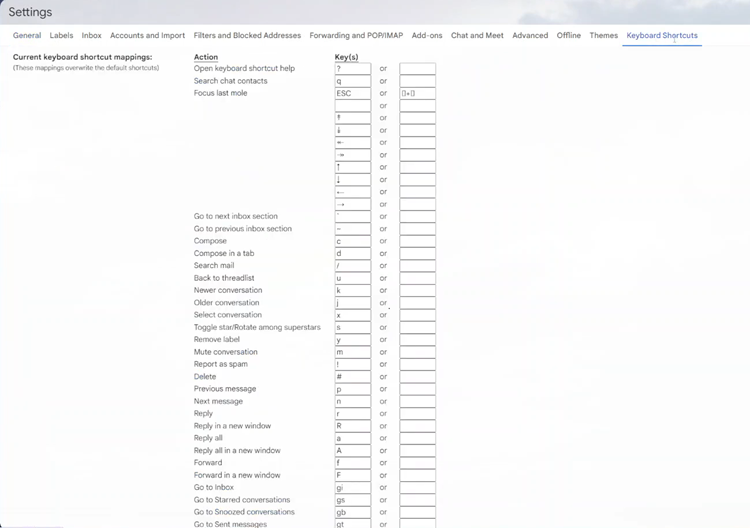This screenshot has height=528, width=750.
Task: Select Filters and Blocked Addresses tab
Action: 247,36
